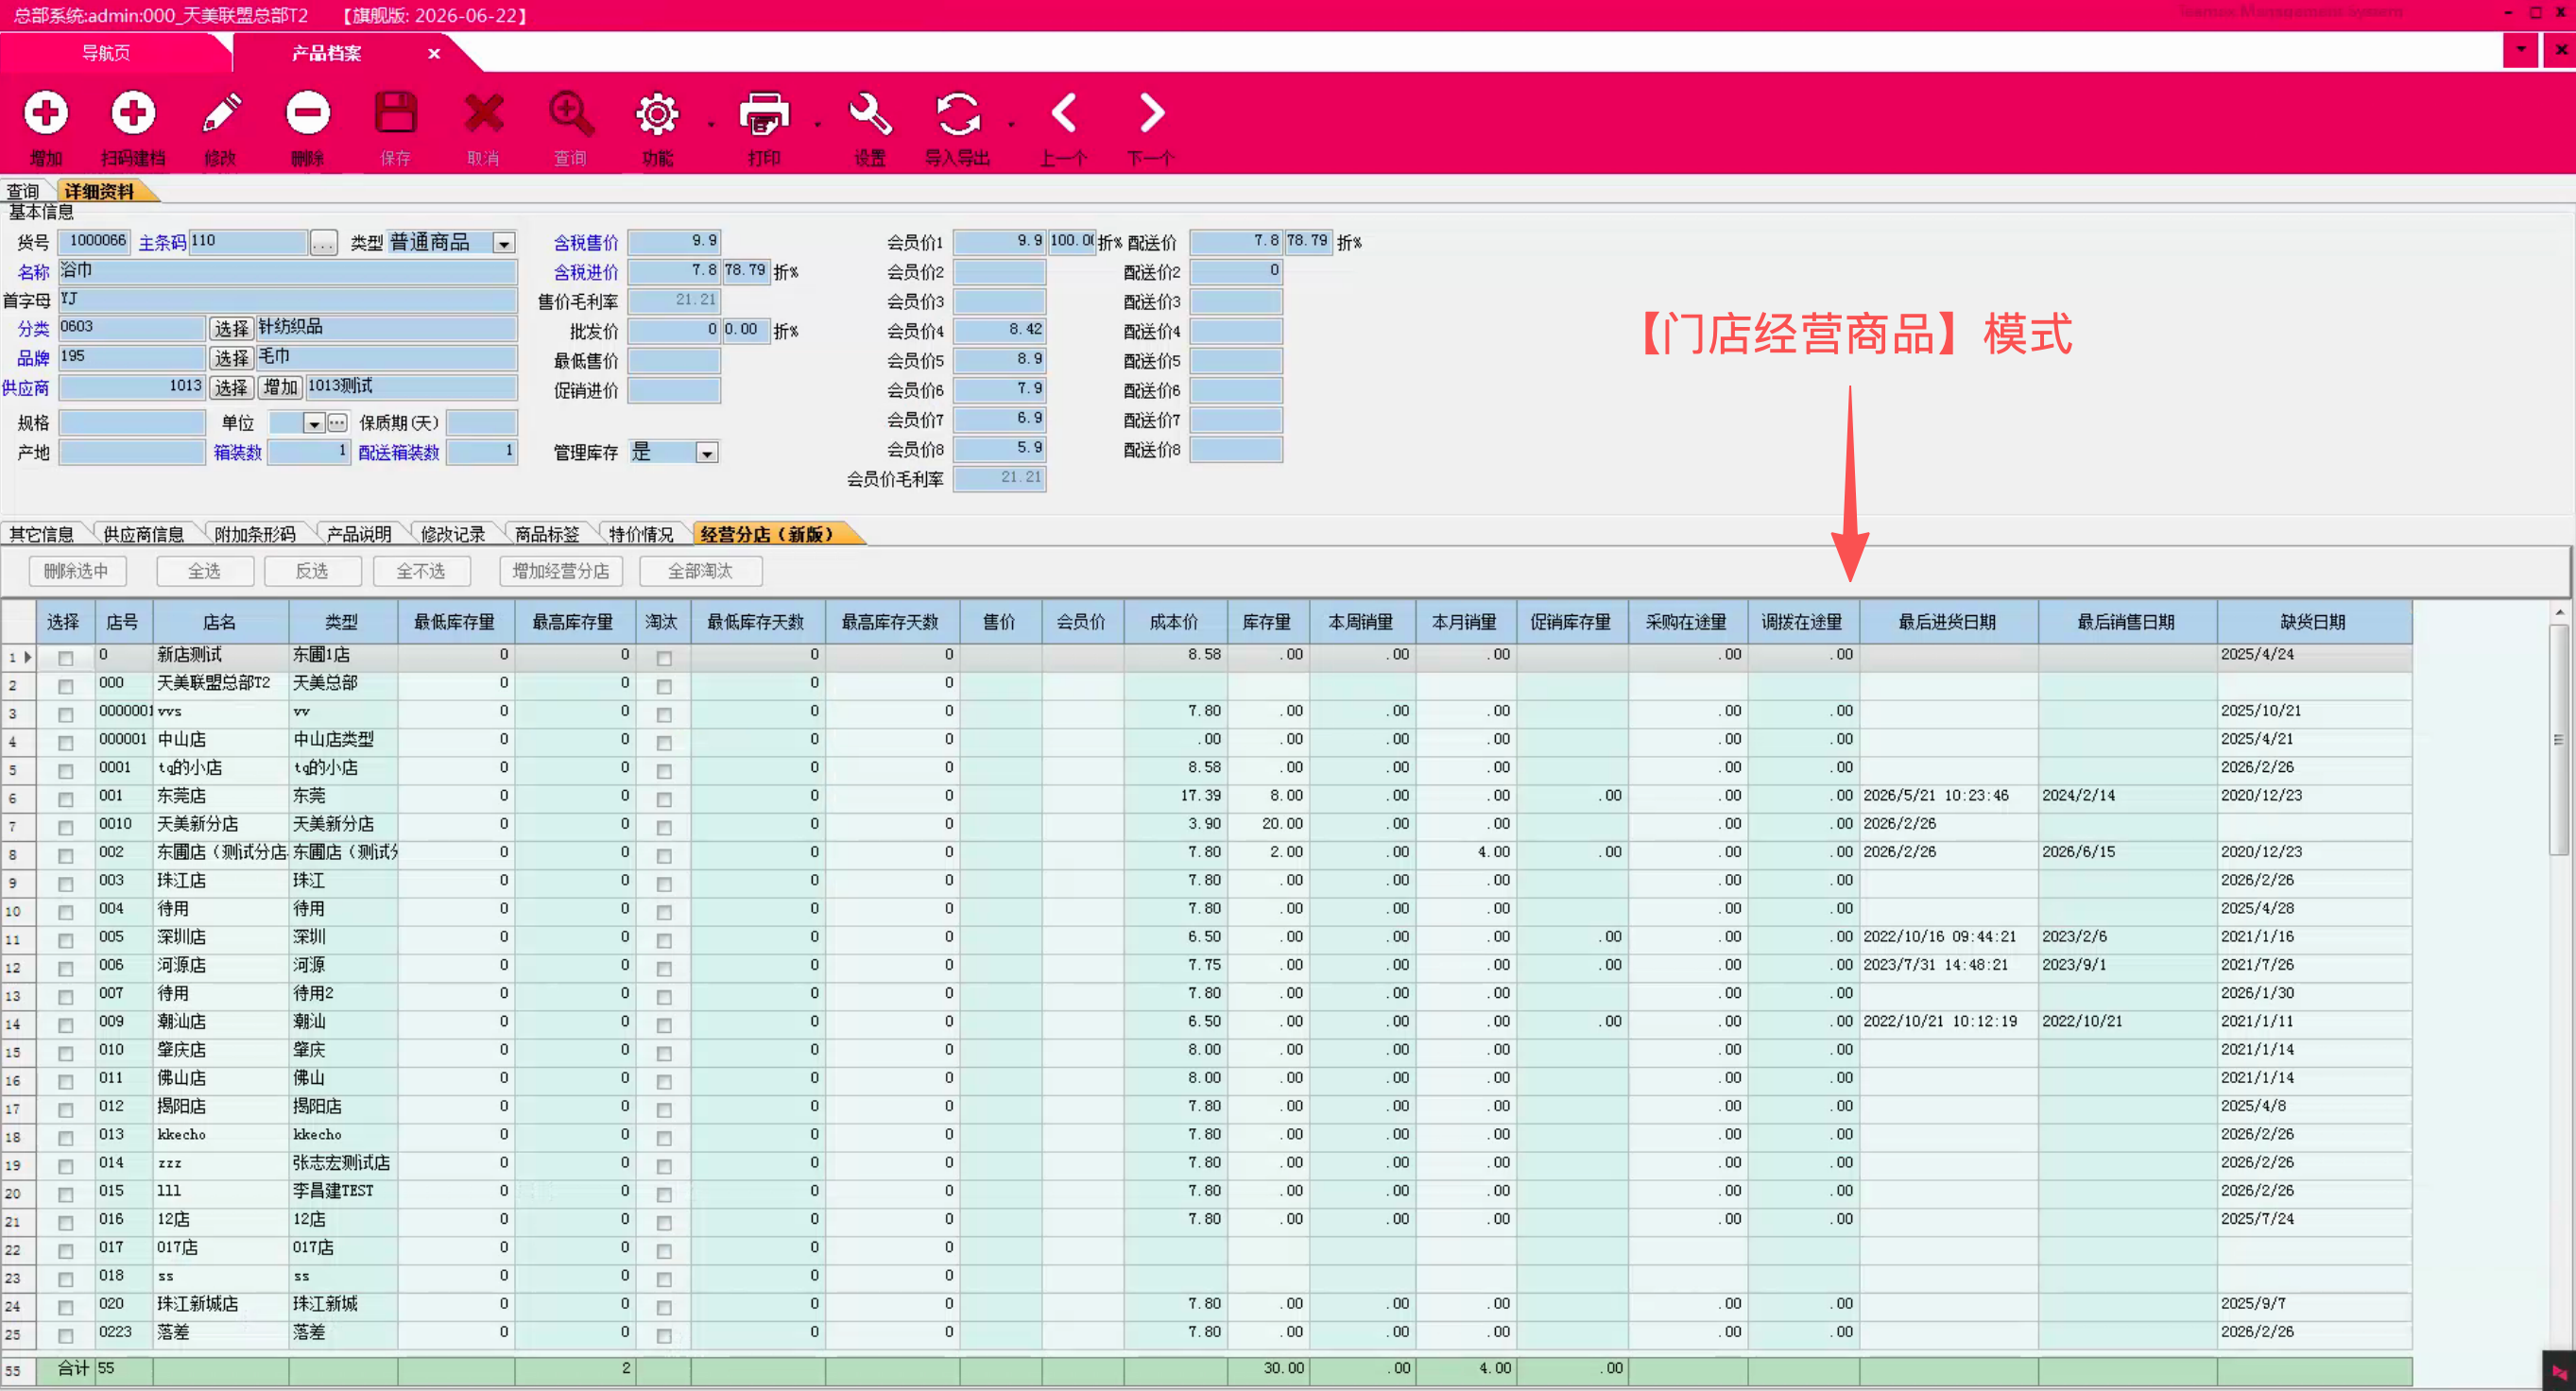Screen dimensions: 2576x1391
Task: Tick the 选择 checkbox for 新店测试 row
Action: coord(66,658)
